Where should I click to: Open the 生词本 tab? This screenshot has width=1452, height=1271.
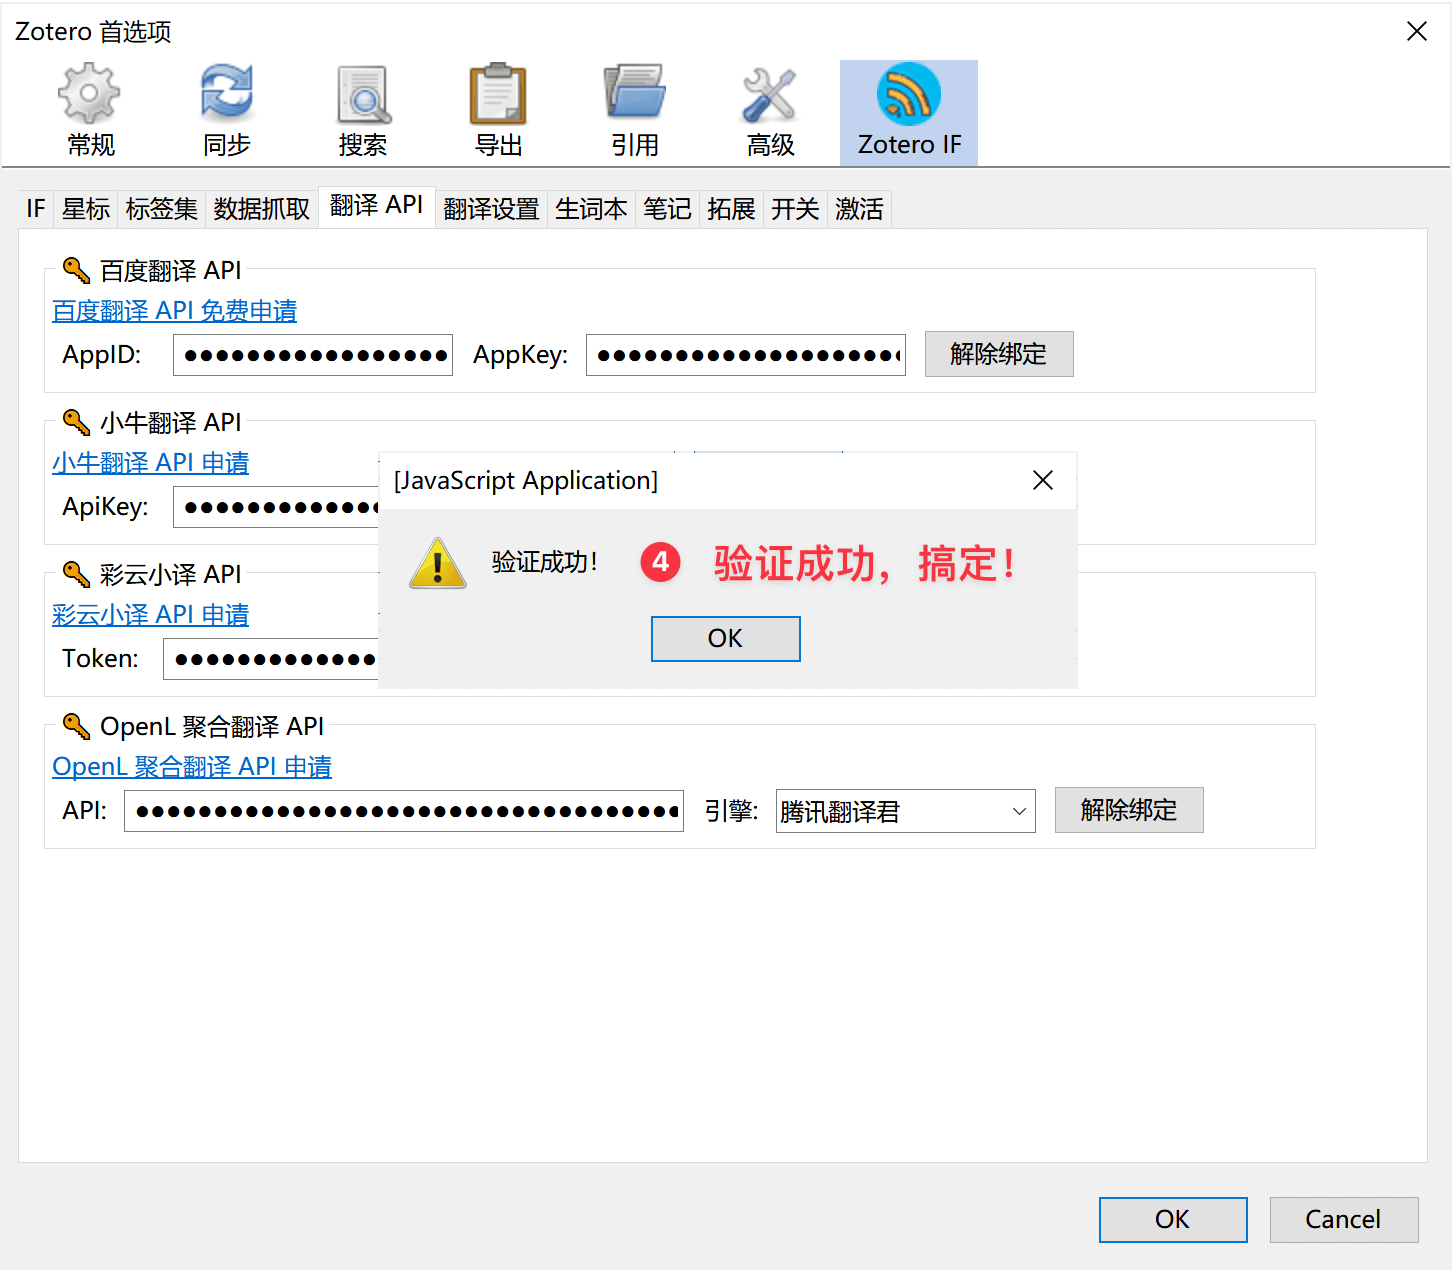coord(591,209)
